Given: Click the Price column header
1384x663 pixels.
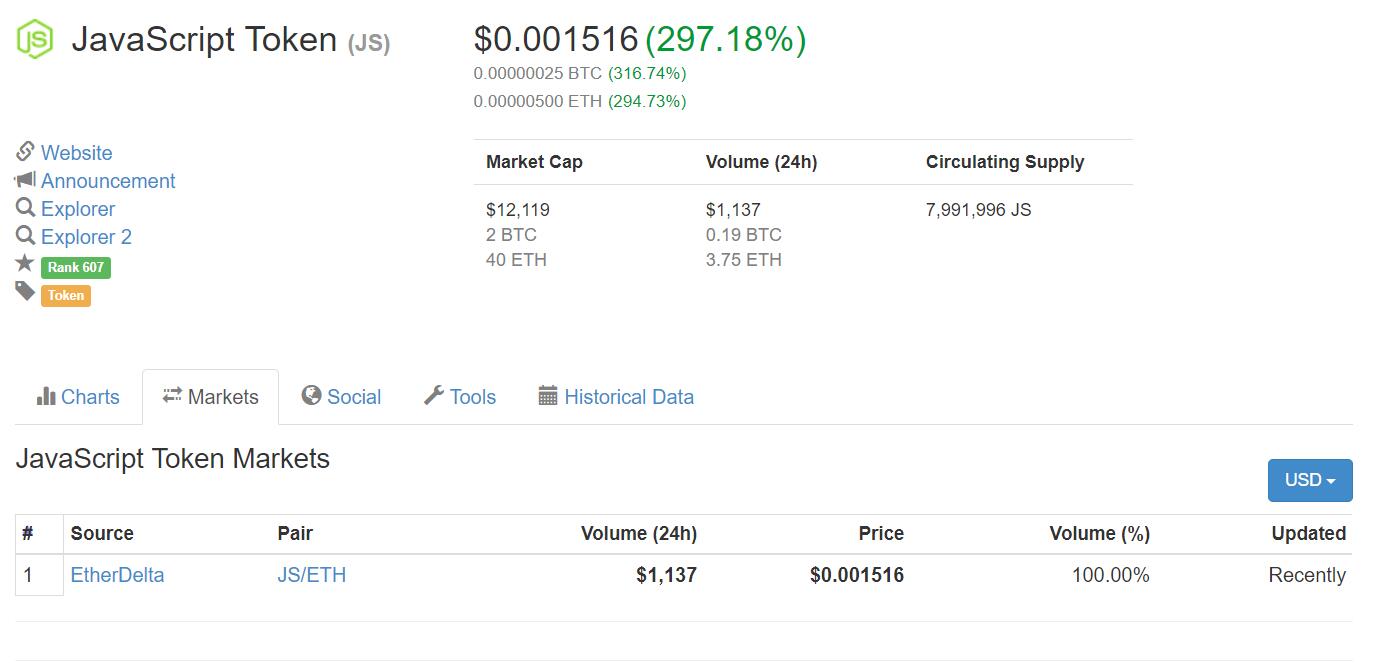Looking at the screenshot, I should pos(880,533).
